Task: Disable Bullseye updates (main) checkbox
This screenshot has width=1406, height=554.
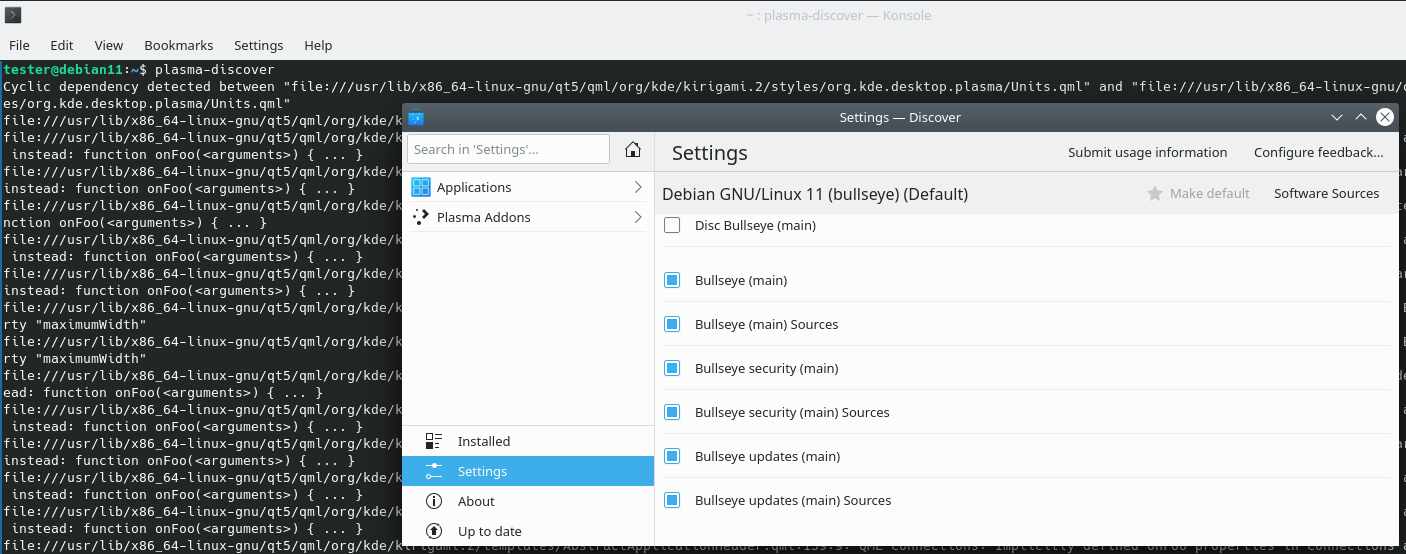Action: [x=672, y=456]
